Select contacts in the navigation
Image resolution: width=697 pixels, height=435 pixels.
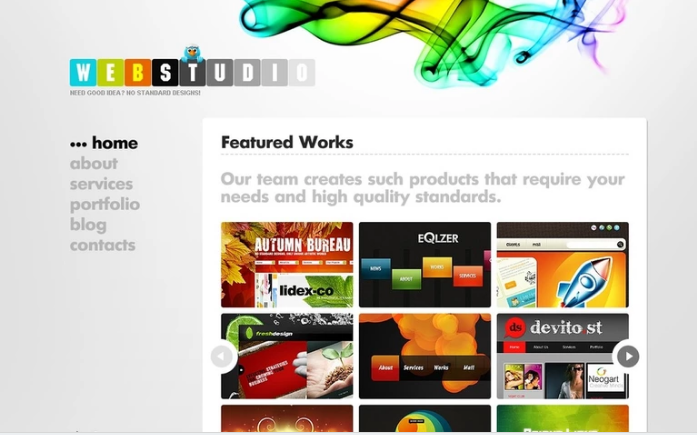[x=103, y=245]
